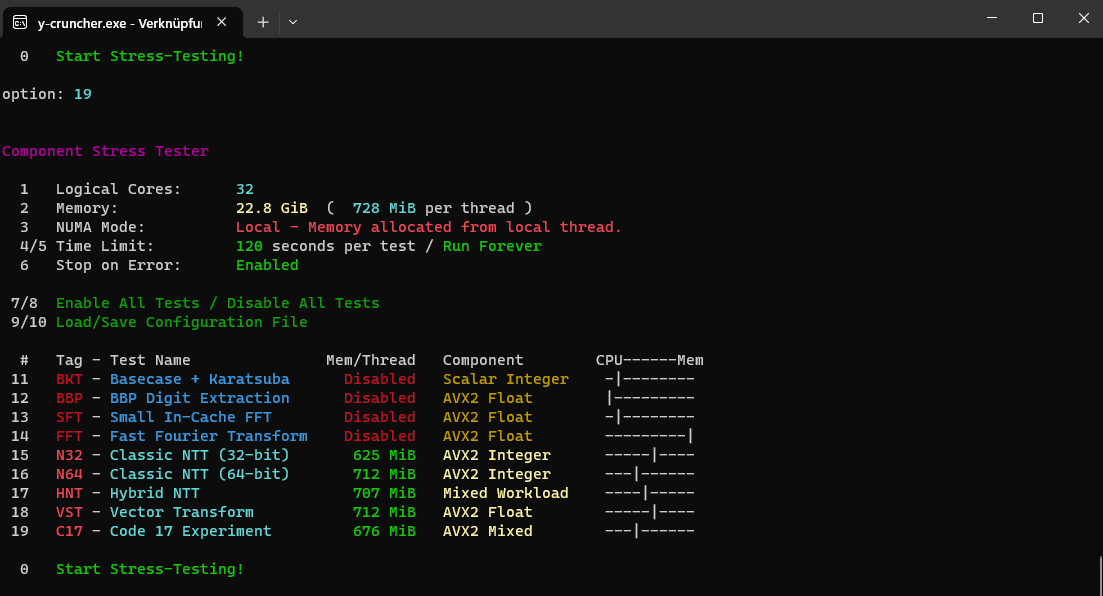This screenshot has width=1103, height=596.
Task: Click 'Disabled' in the BKT row
Action: point(380,379)
